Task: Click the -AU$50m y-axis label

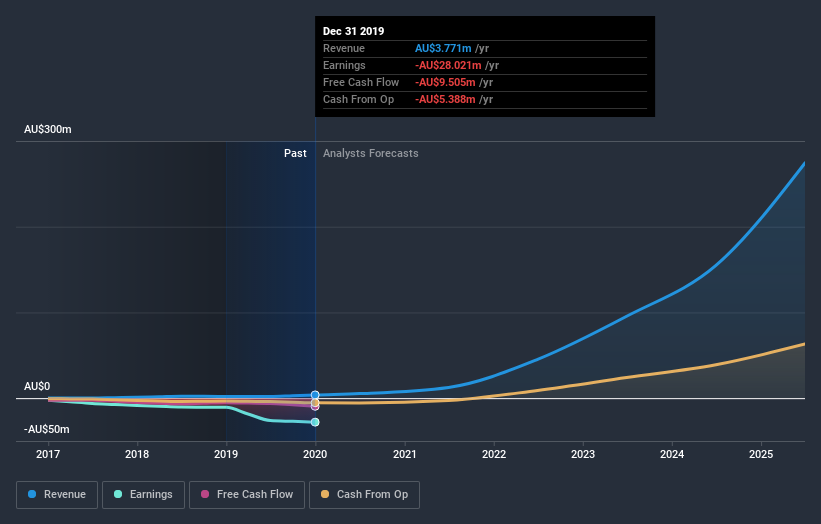Action: coord(47,429)
